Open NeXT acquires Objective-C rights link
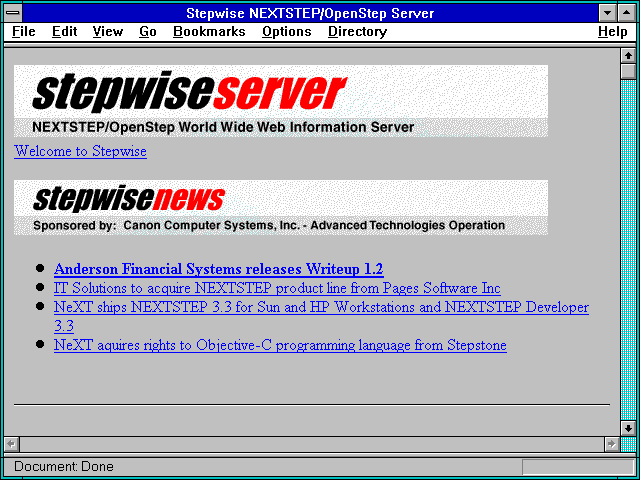 coord(280,345)
